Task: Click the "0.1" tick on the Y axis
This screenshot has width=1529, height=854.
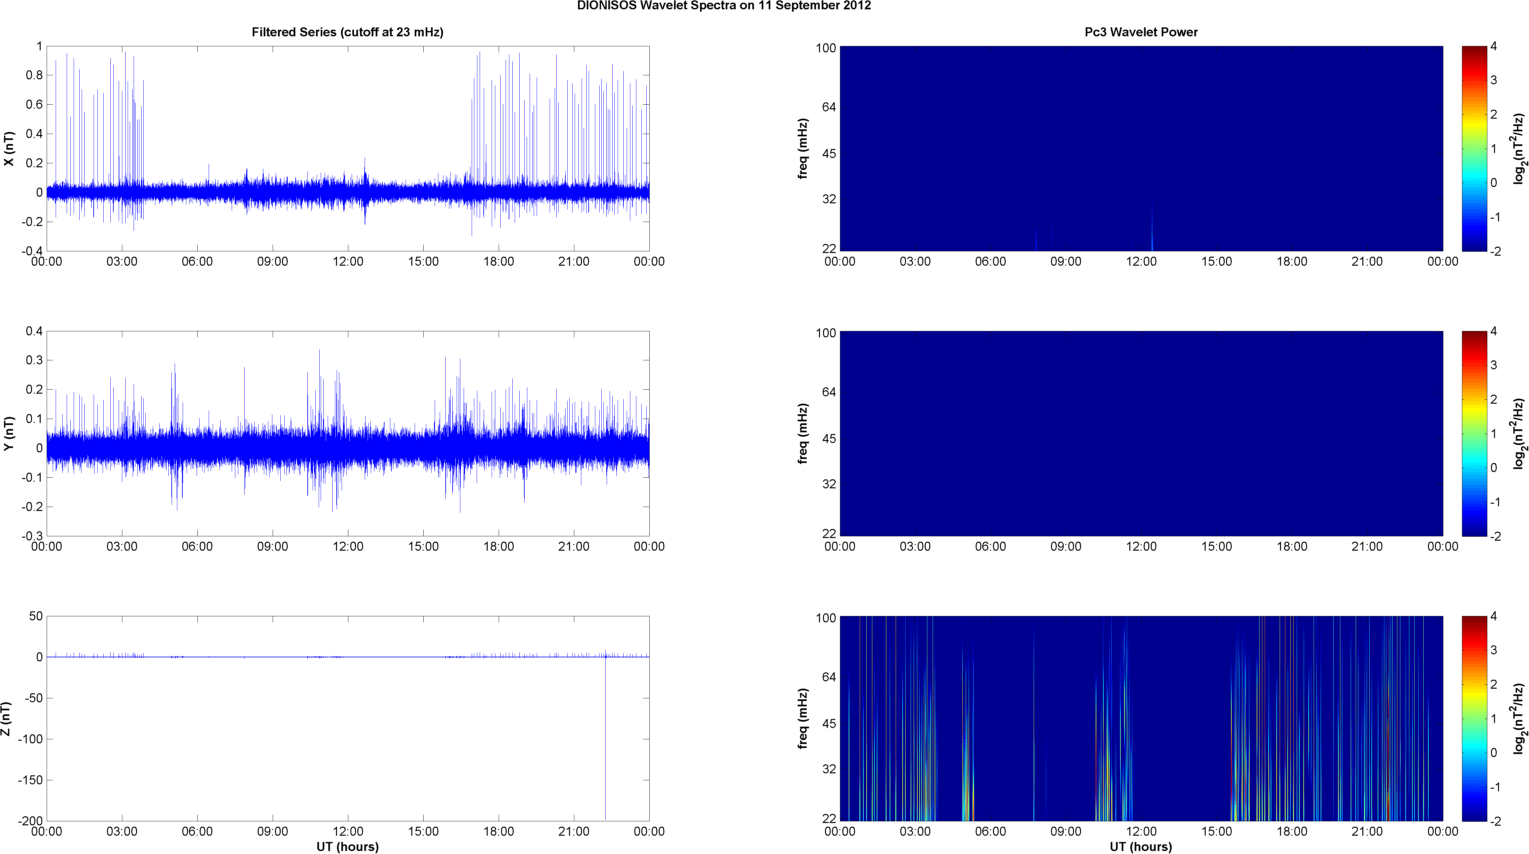Action: pos(34,419)
